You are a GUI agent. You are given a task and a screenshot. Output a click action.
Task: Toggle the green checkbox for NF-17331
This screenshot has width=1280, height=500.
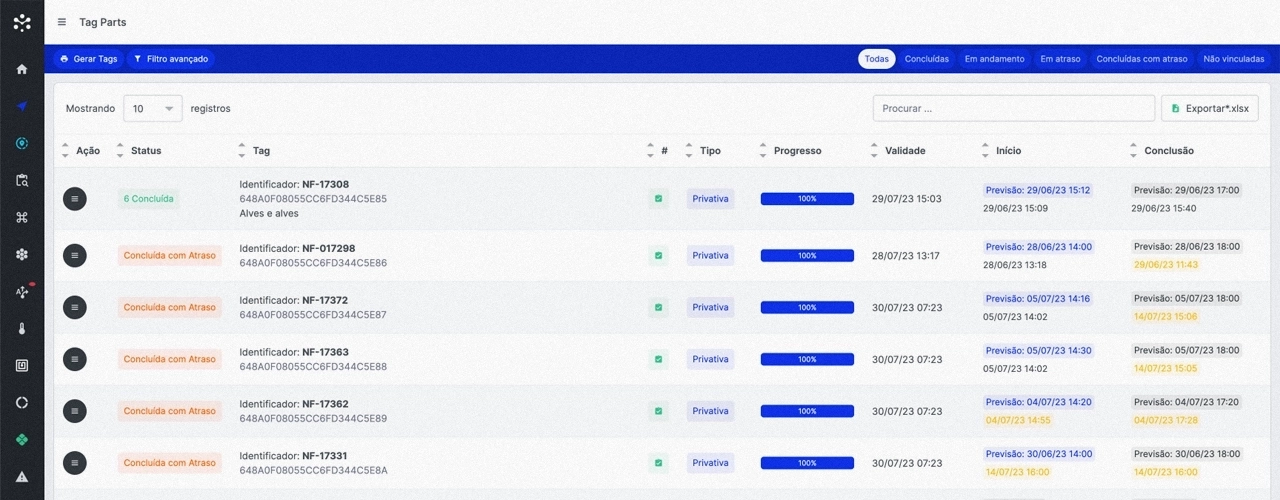click(x=658, y=463)
